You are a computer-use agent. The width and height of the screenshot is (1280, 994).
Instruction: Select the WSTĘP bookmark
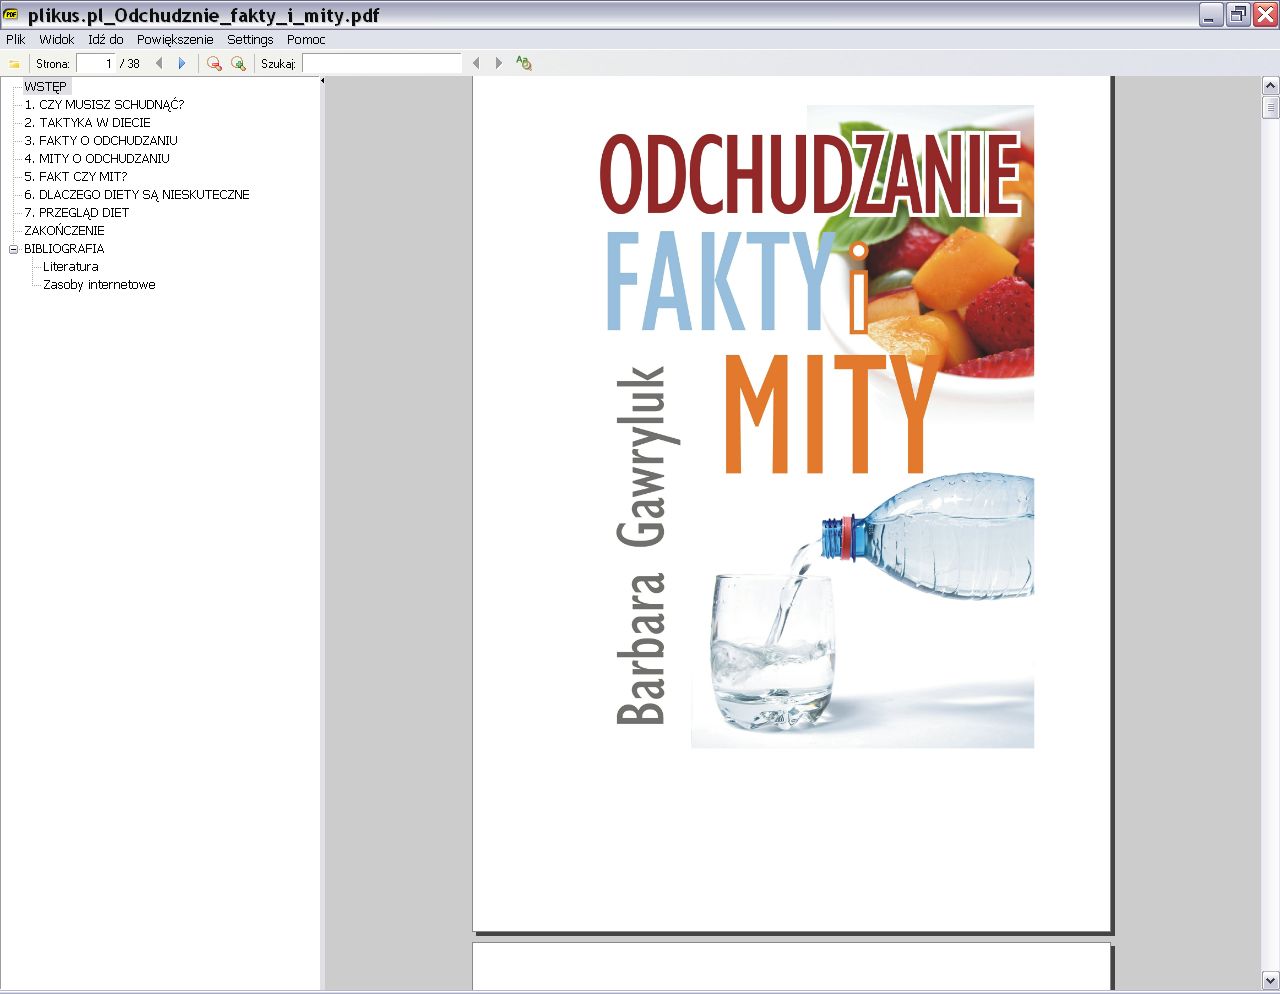click(45, 86)
